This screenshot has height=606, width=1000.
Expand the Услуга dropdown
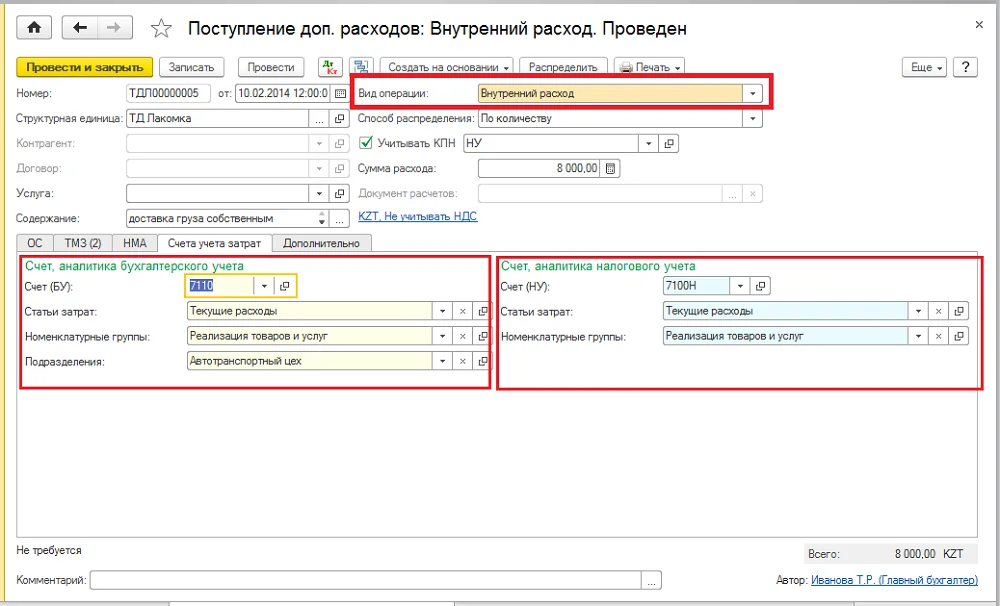[x=319, y=193]
